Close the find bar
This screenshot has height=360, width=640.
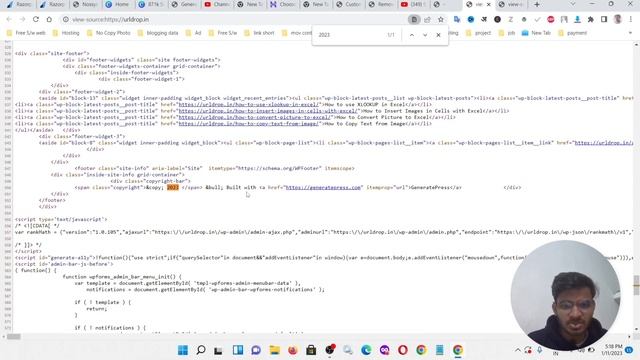point(438,35)
